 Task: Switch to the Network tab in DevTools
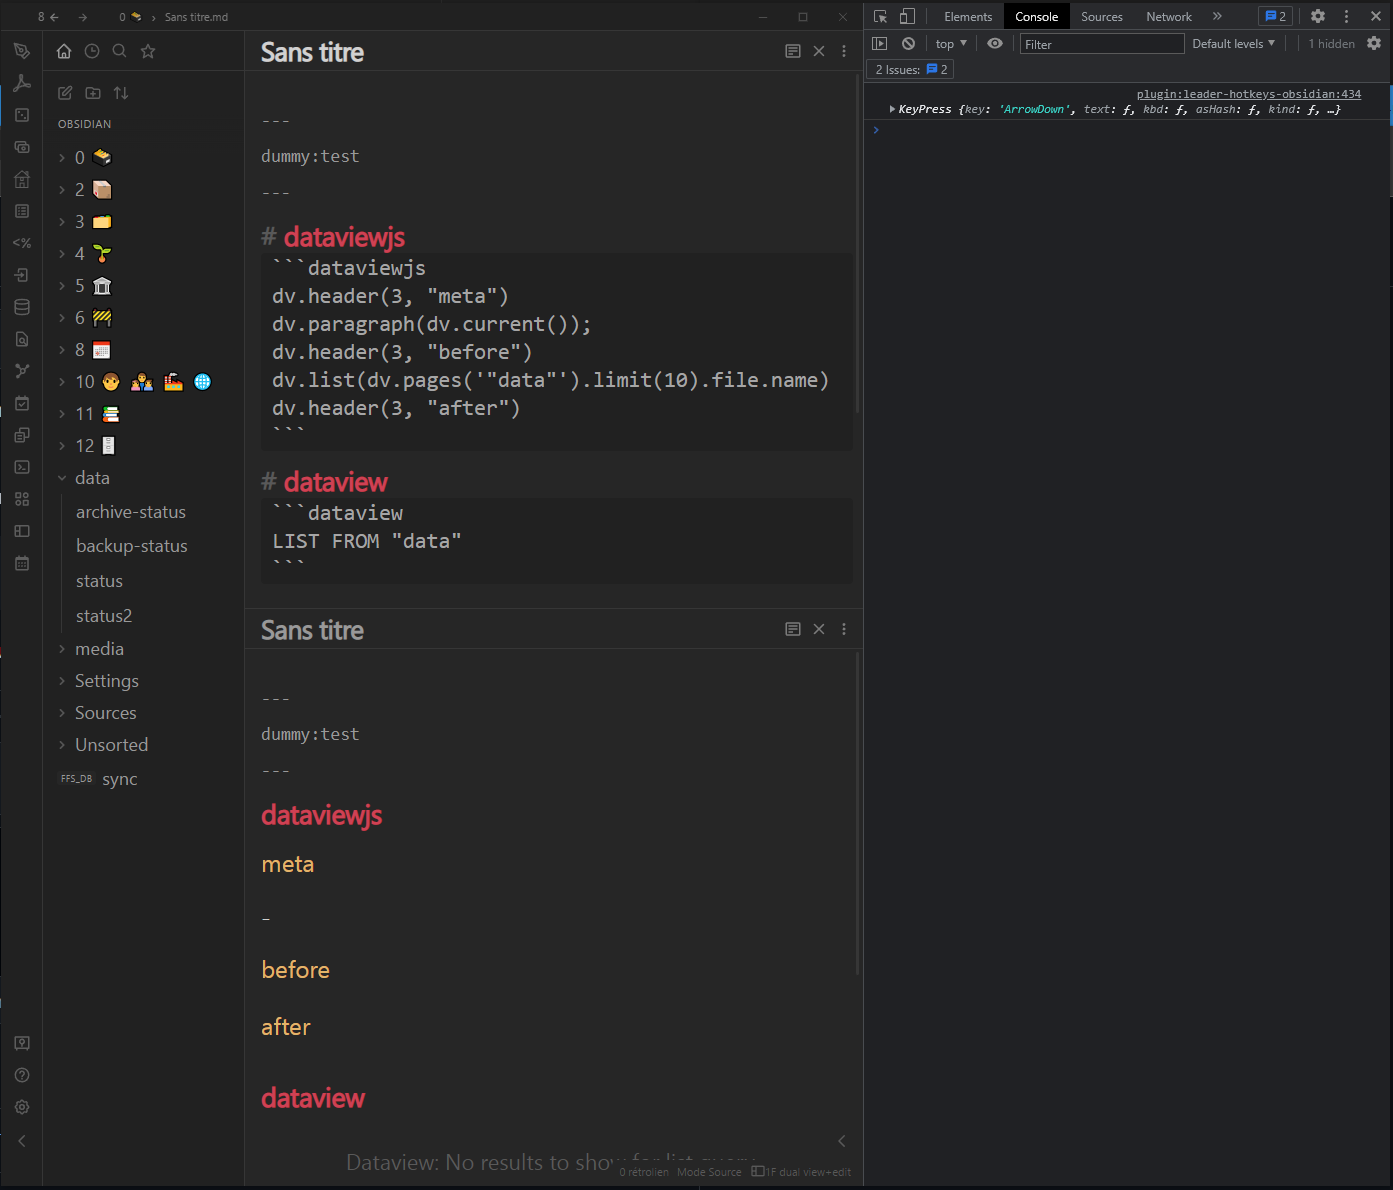pos(1168,16)
